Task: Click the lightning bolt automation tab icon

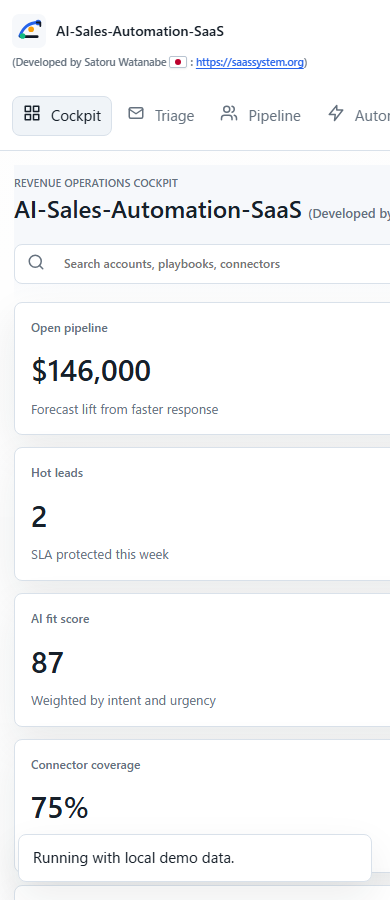Action: 335,113
